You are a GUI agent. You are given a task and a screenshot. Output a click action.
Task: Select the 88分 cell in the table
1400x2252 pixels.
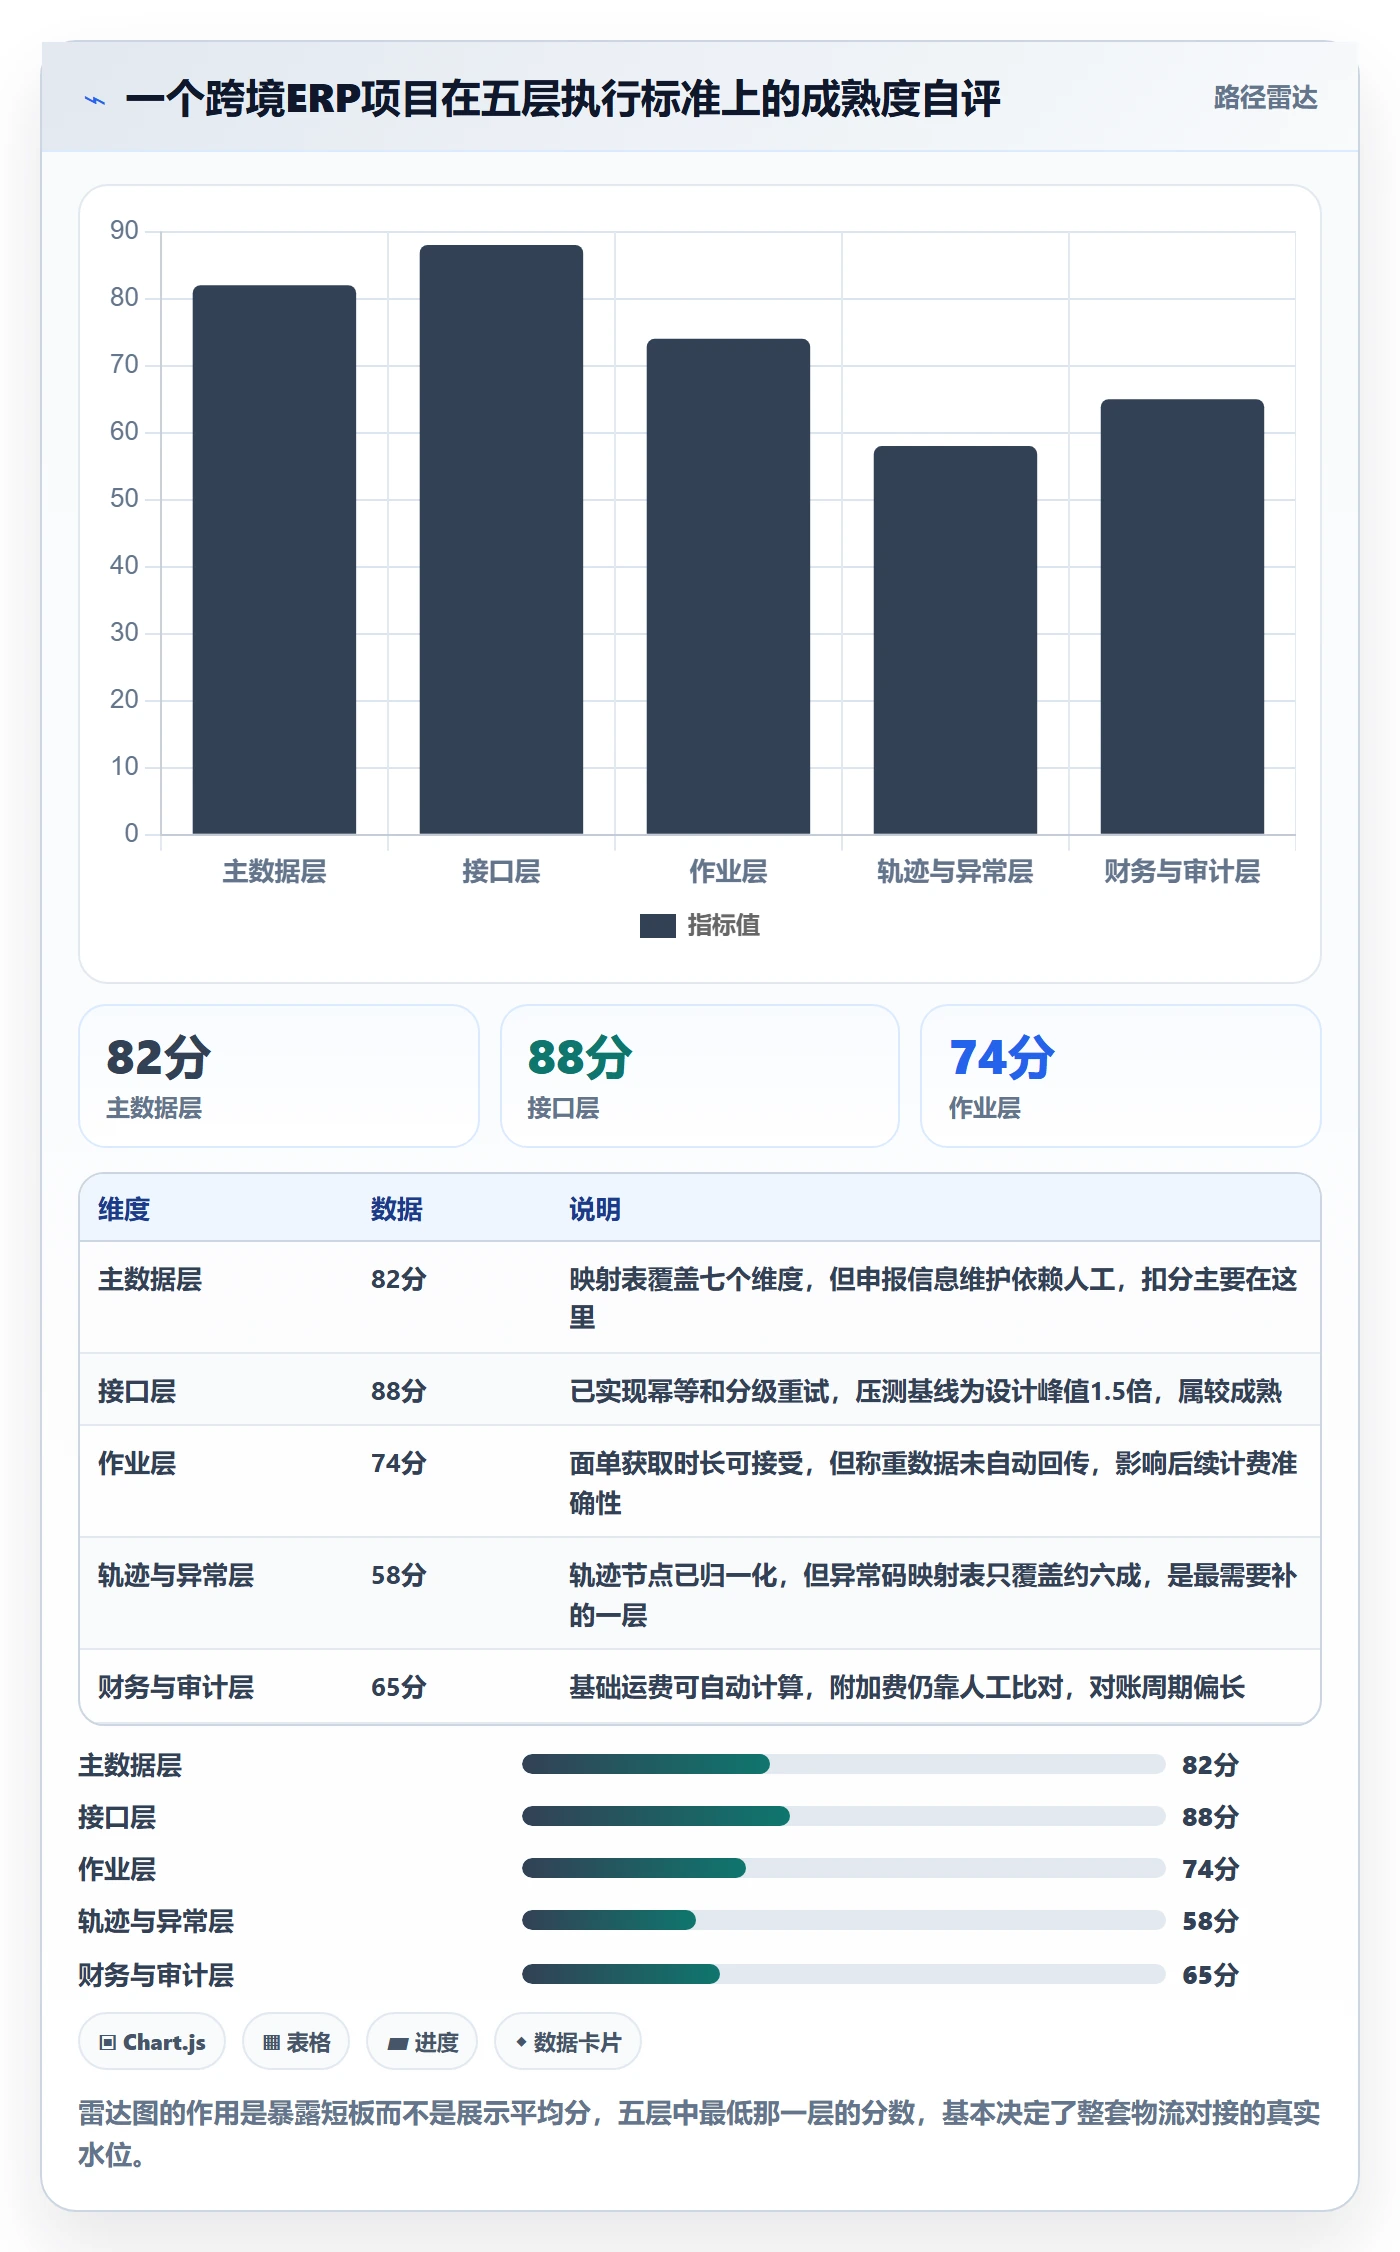(x=399, y=1391)
